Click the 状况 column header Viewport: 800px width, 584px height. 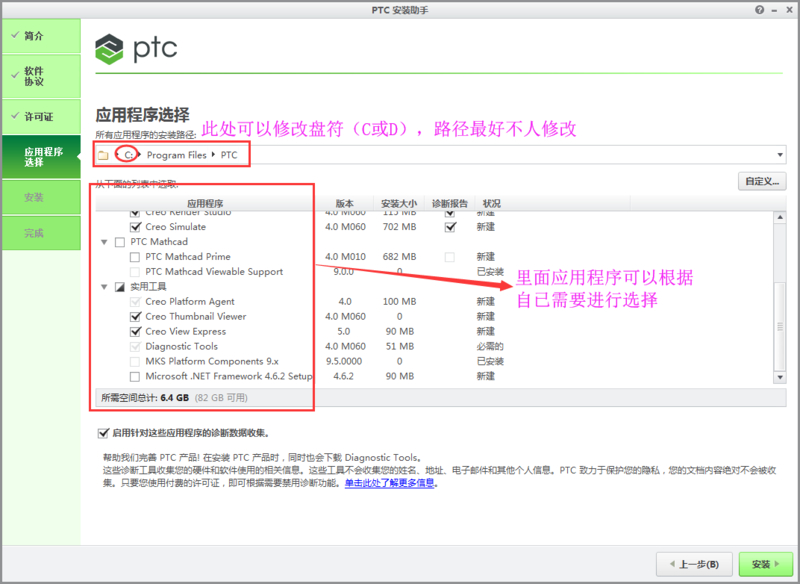click(492, 203)
